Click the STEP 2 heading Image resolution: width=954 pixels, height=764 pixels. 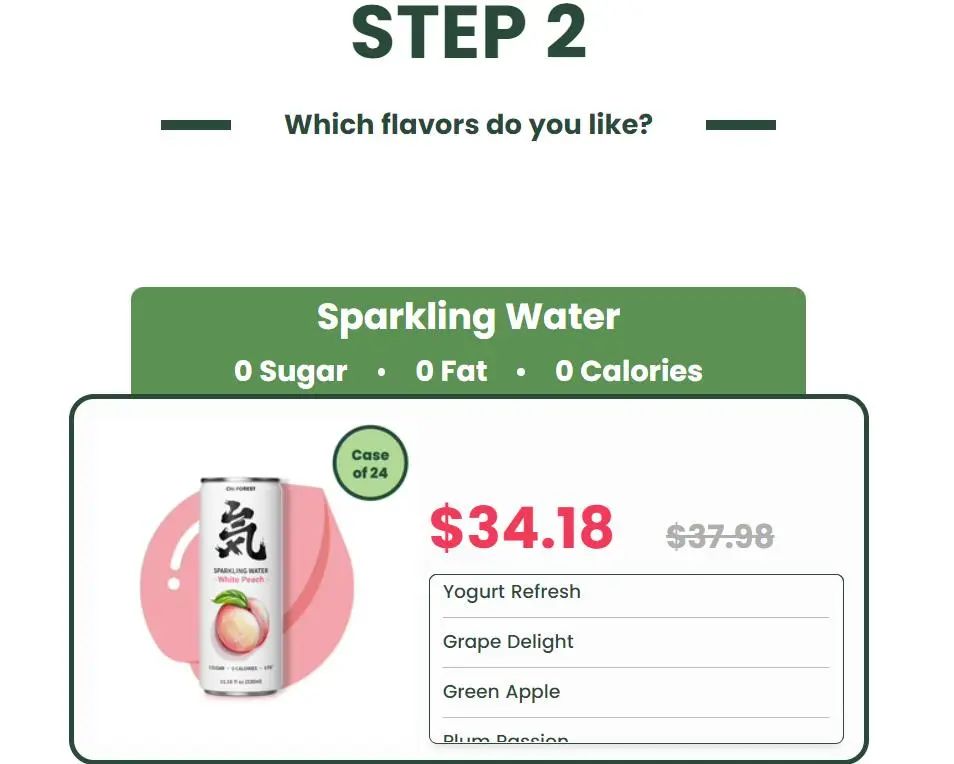(x=468, y=32)
